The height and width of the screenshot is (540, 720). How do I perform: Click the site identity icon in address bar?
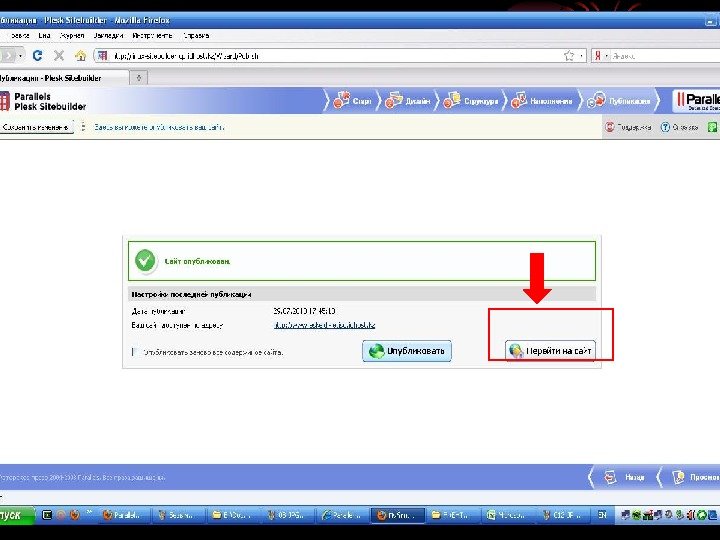pos(103,56)
